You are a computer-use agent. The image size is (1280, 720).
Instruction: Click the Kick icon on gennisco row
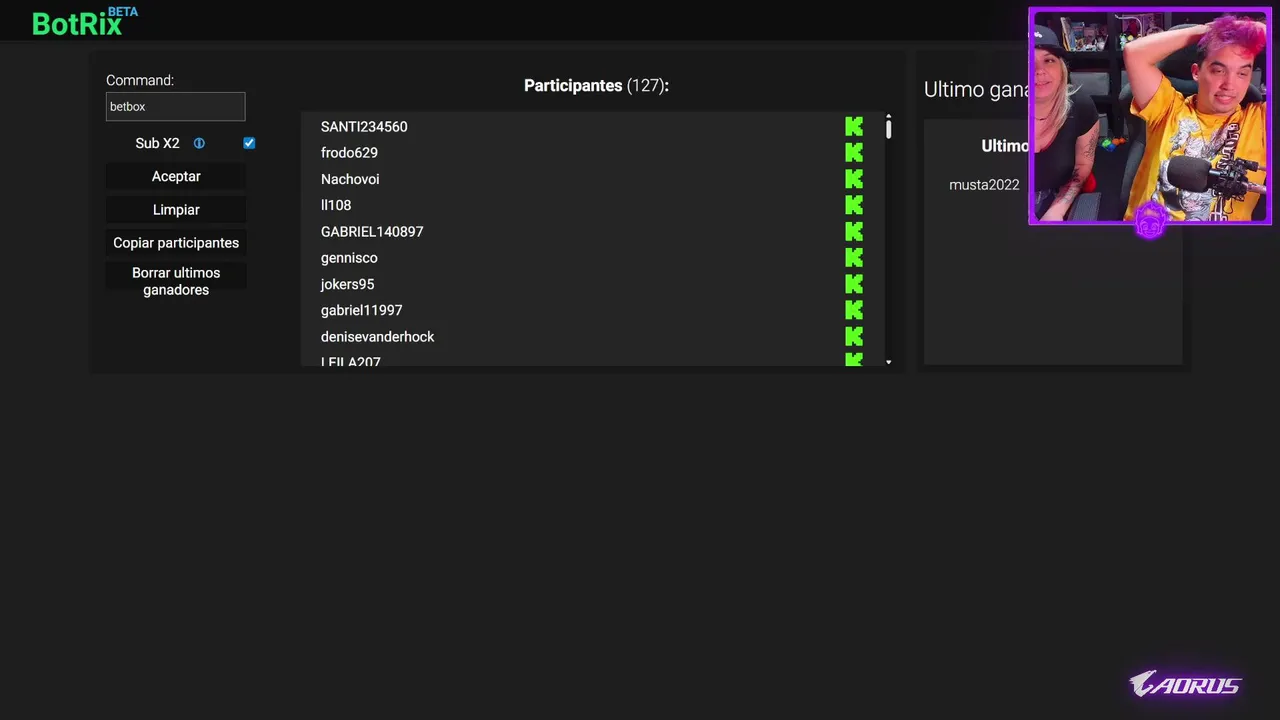click(x=853, y=258)
